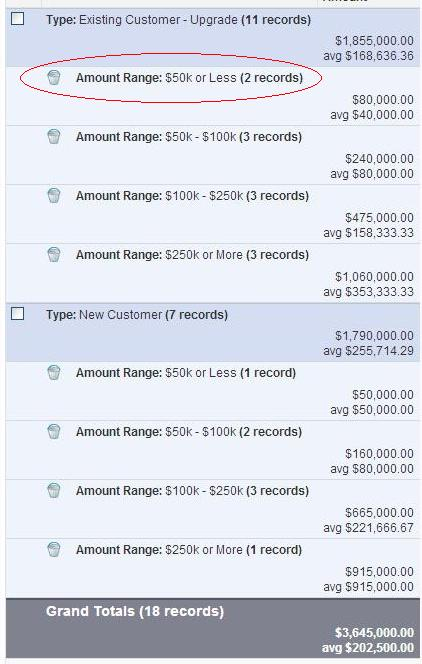This screenshot has width=422, height=664.
Task: Tick the New Customer type checkbox
Action: click(x=17, y=314)
